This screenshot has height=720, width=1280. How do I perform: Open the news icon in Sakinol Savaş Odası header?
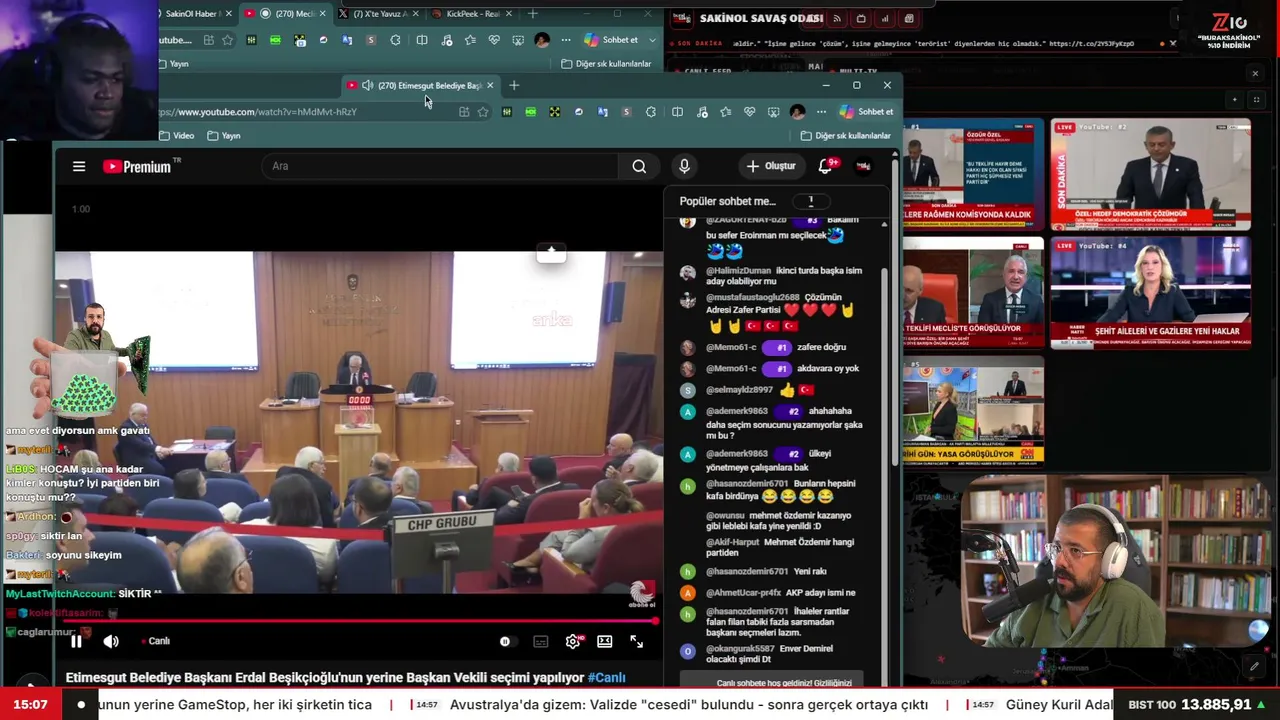909,19
